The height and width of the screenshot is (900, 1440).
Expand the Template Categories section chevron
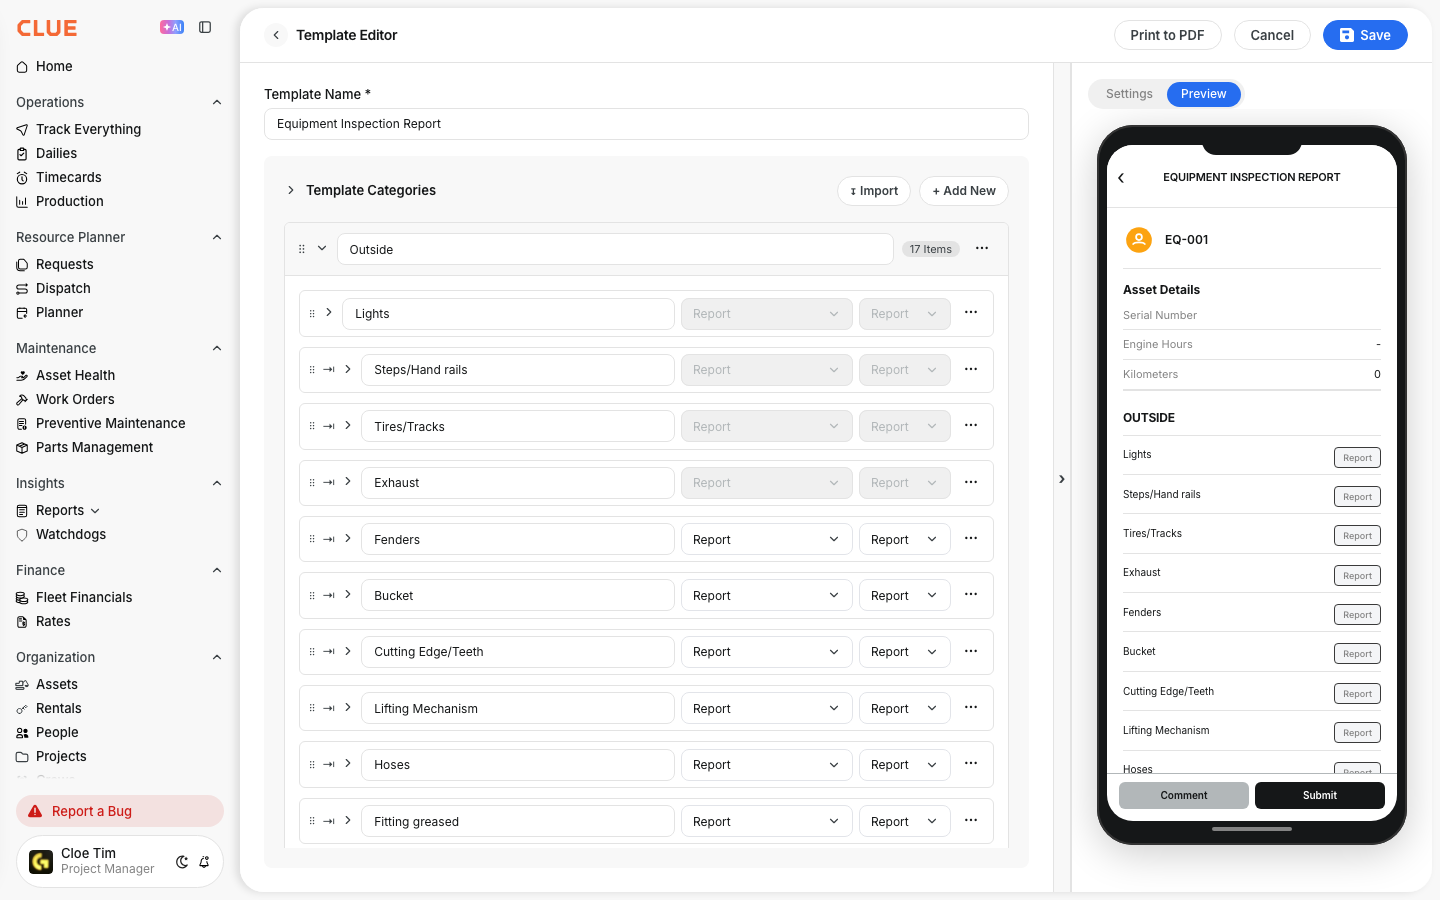(291, 190)
